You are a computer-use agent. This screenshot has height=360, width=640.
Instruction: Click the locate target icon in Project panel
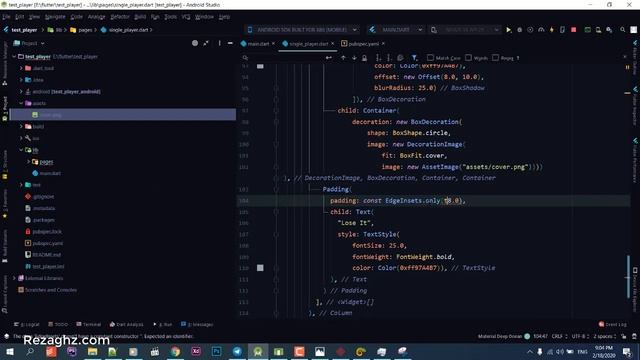195,43
